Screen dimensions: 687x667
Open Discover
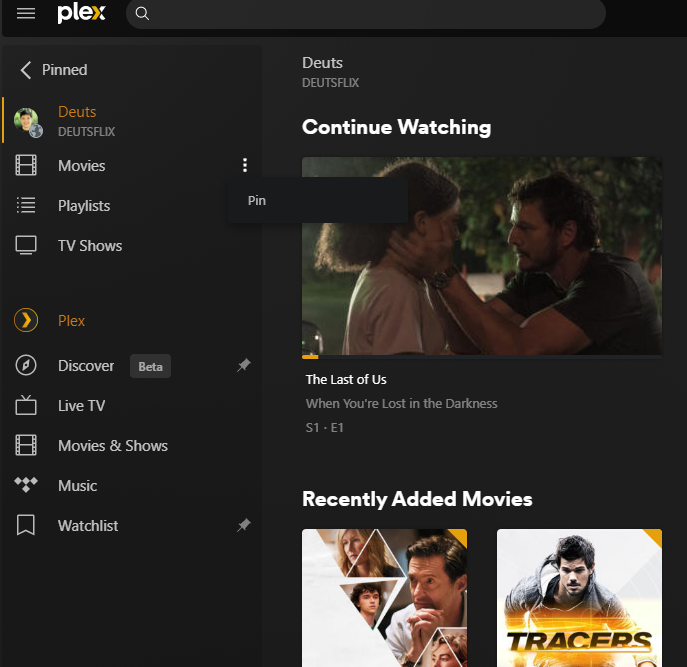coord(86,365)
